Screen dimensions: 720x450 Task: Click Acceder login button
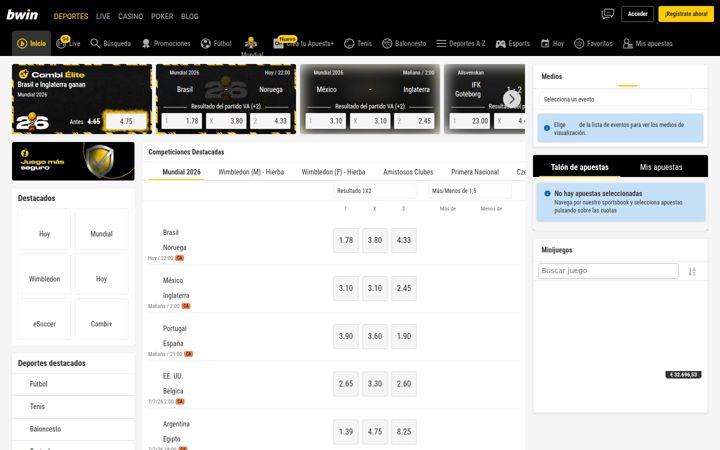pyautogui.click(x=637, y=14)
